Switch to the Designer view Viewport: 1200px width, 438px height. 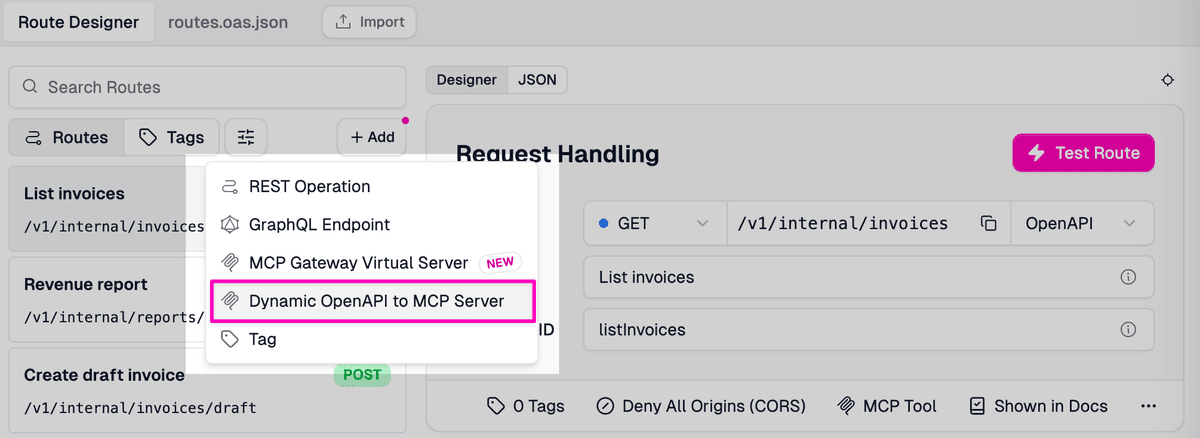click(466, 80)
